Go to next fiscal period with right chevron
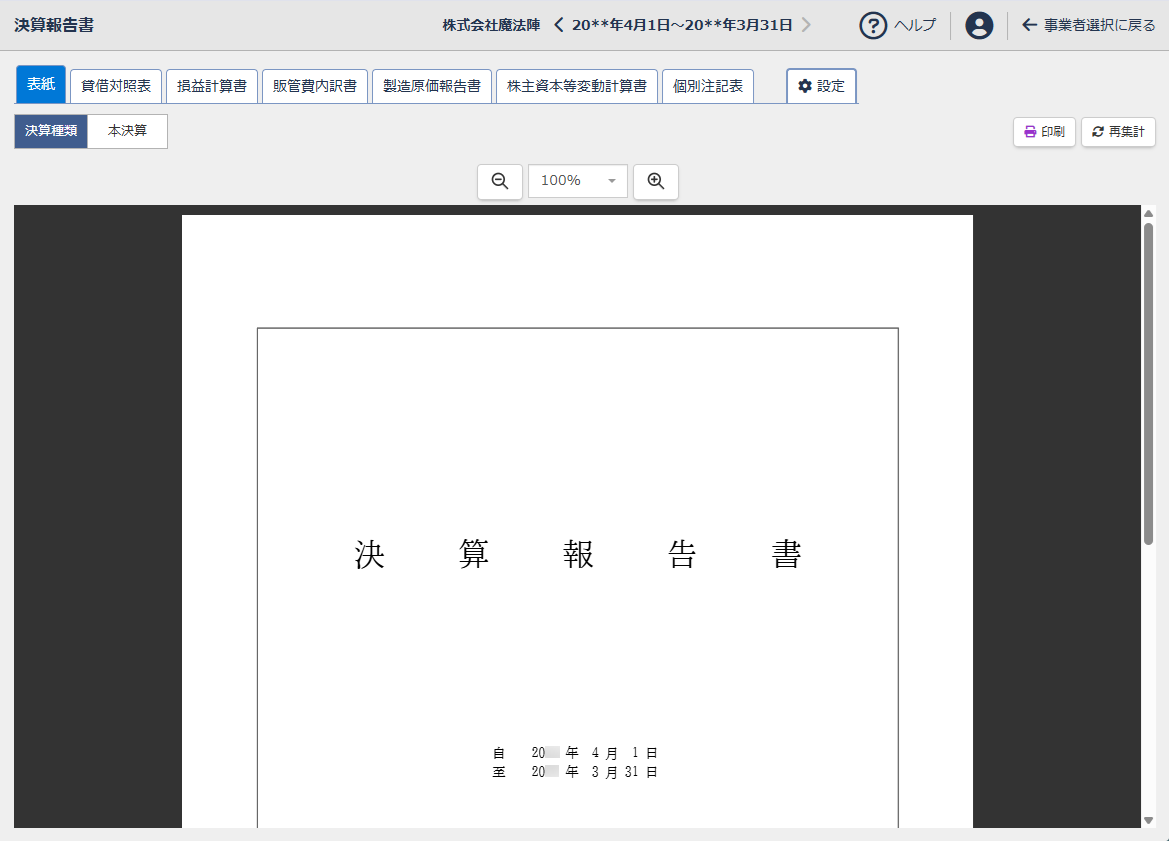The width and height of the screenshot is (1169, 841). click(806, 26)
